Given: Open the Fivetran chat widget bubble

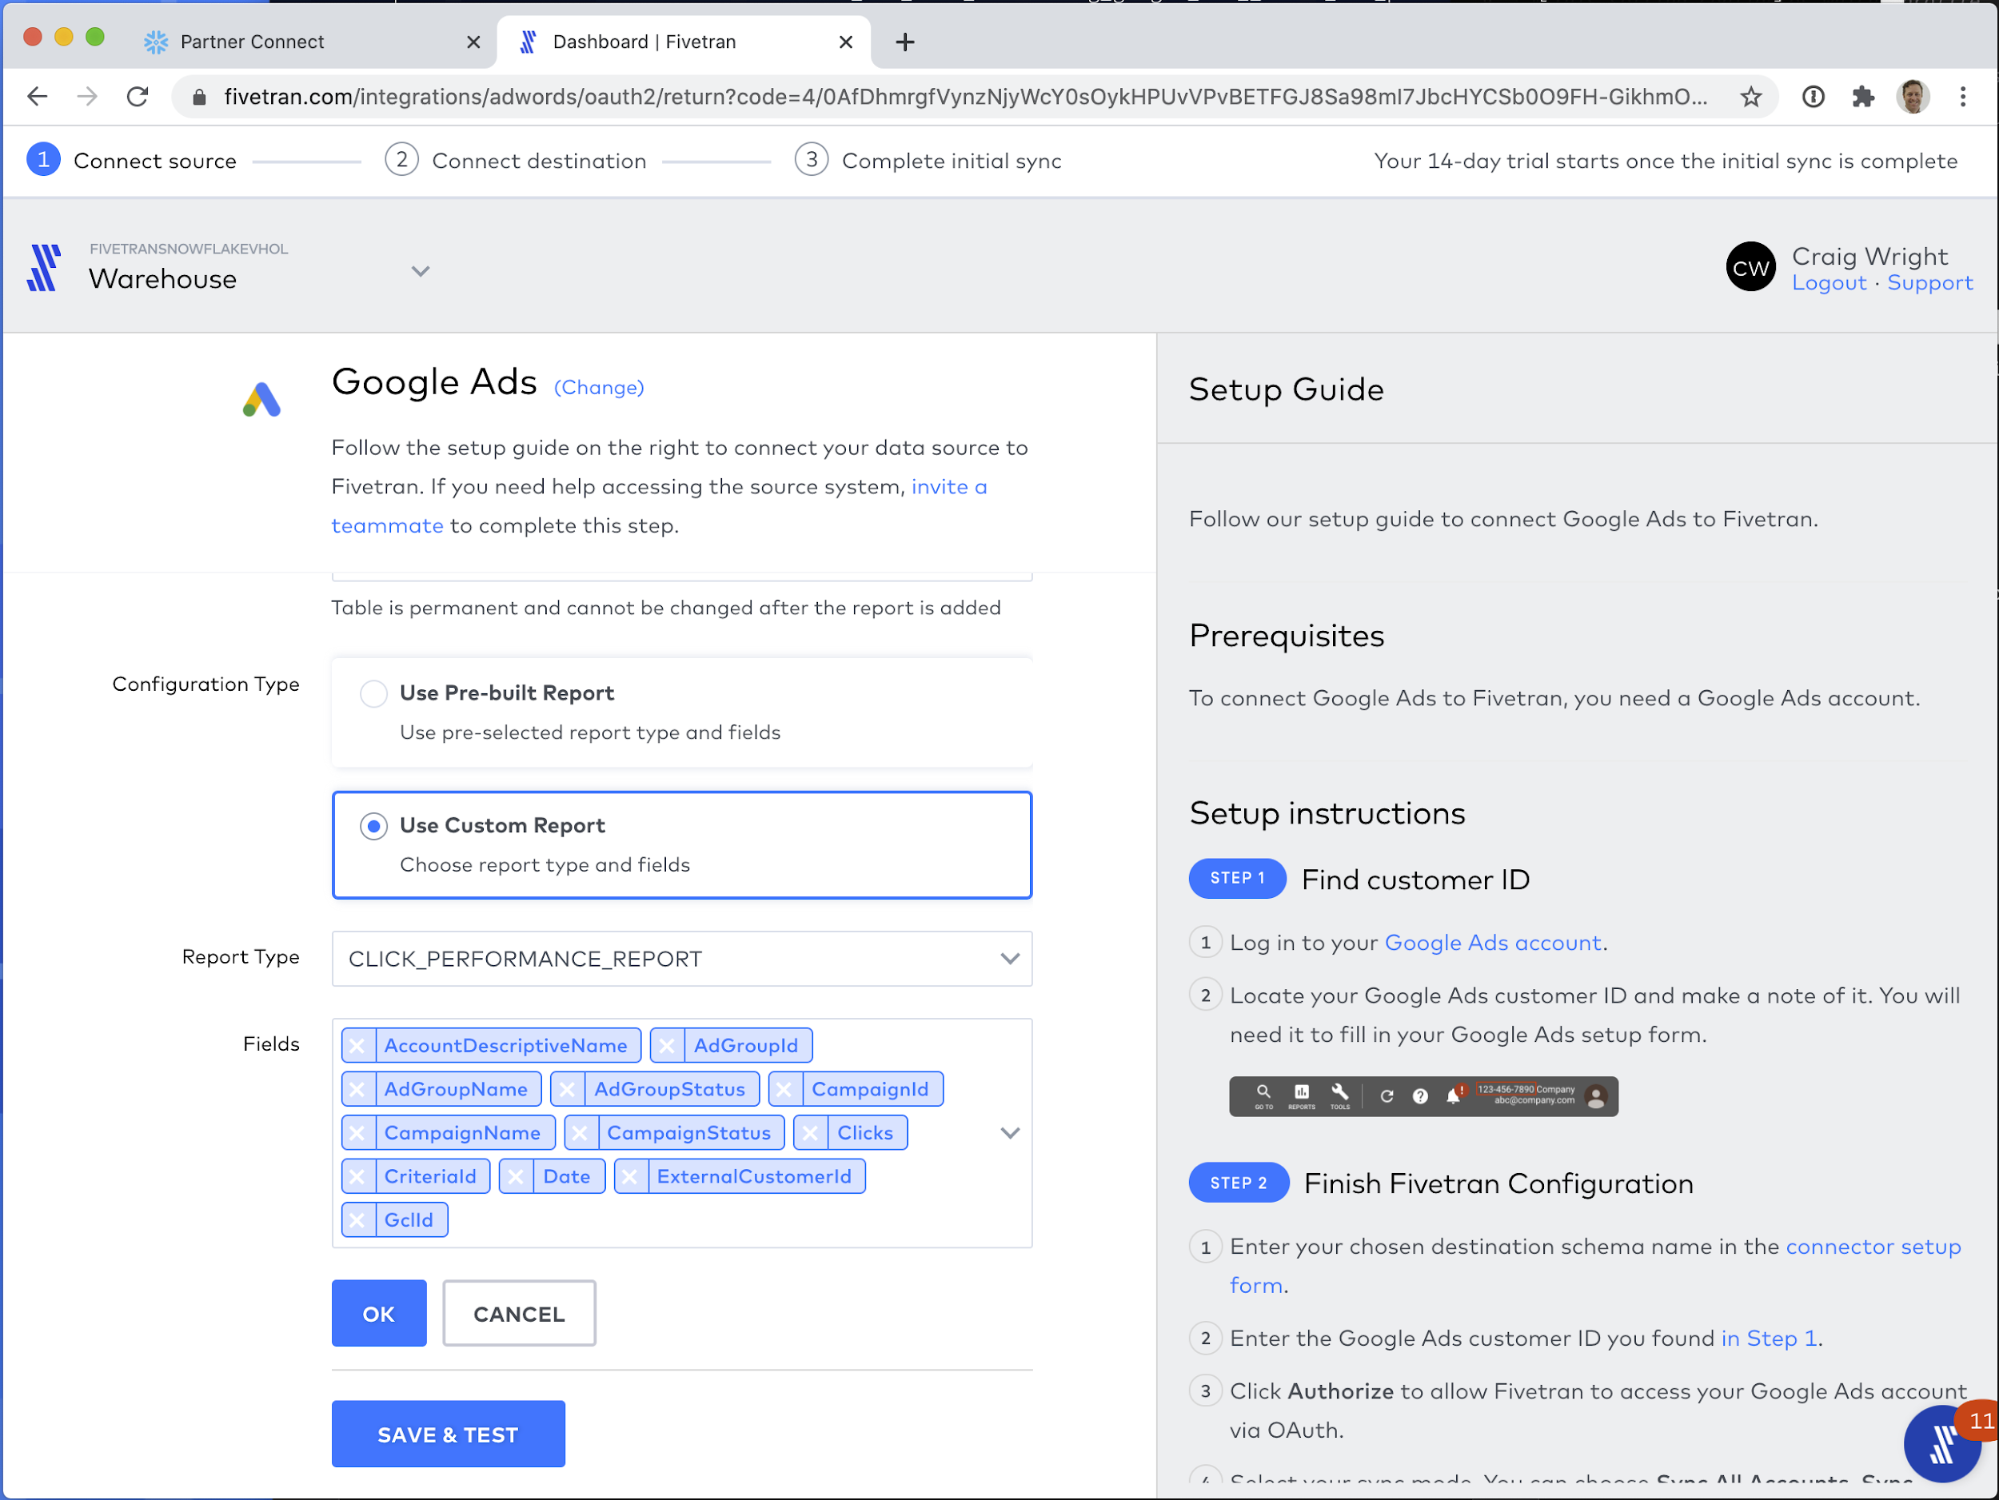Looking at the screenshot, I should click(1941, 1443).
